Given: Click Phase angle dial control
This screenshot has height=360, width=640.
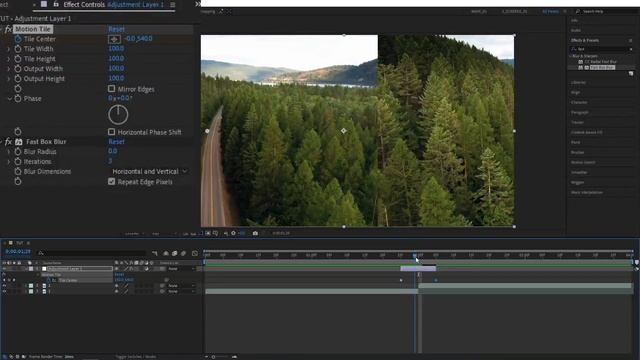Looking at the screenshot, I should tap(118, 114).
